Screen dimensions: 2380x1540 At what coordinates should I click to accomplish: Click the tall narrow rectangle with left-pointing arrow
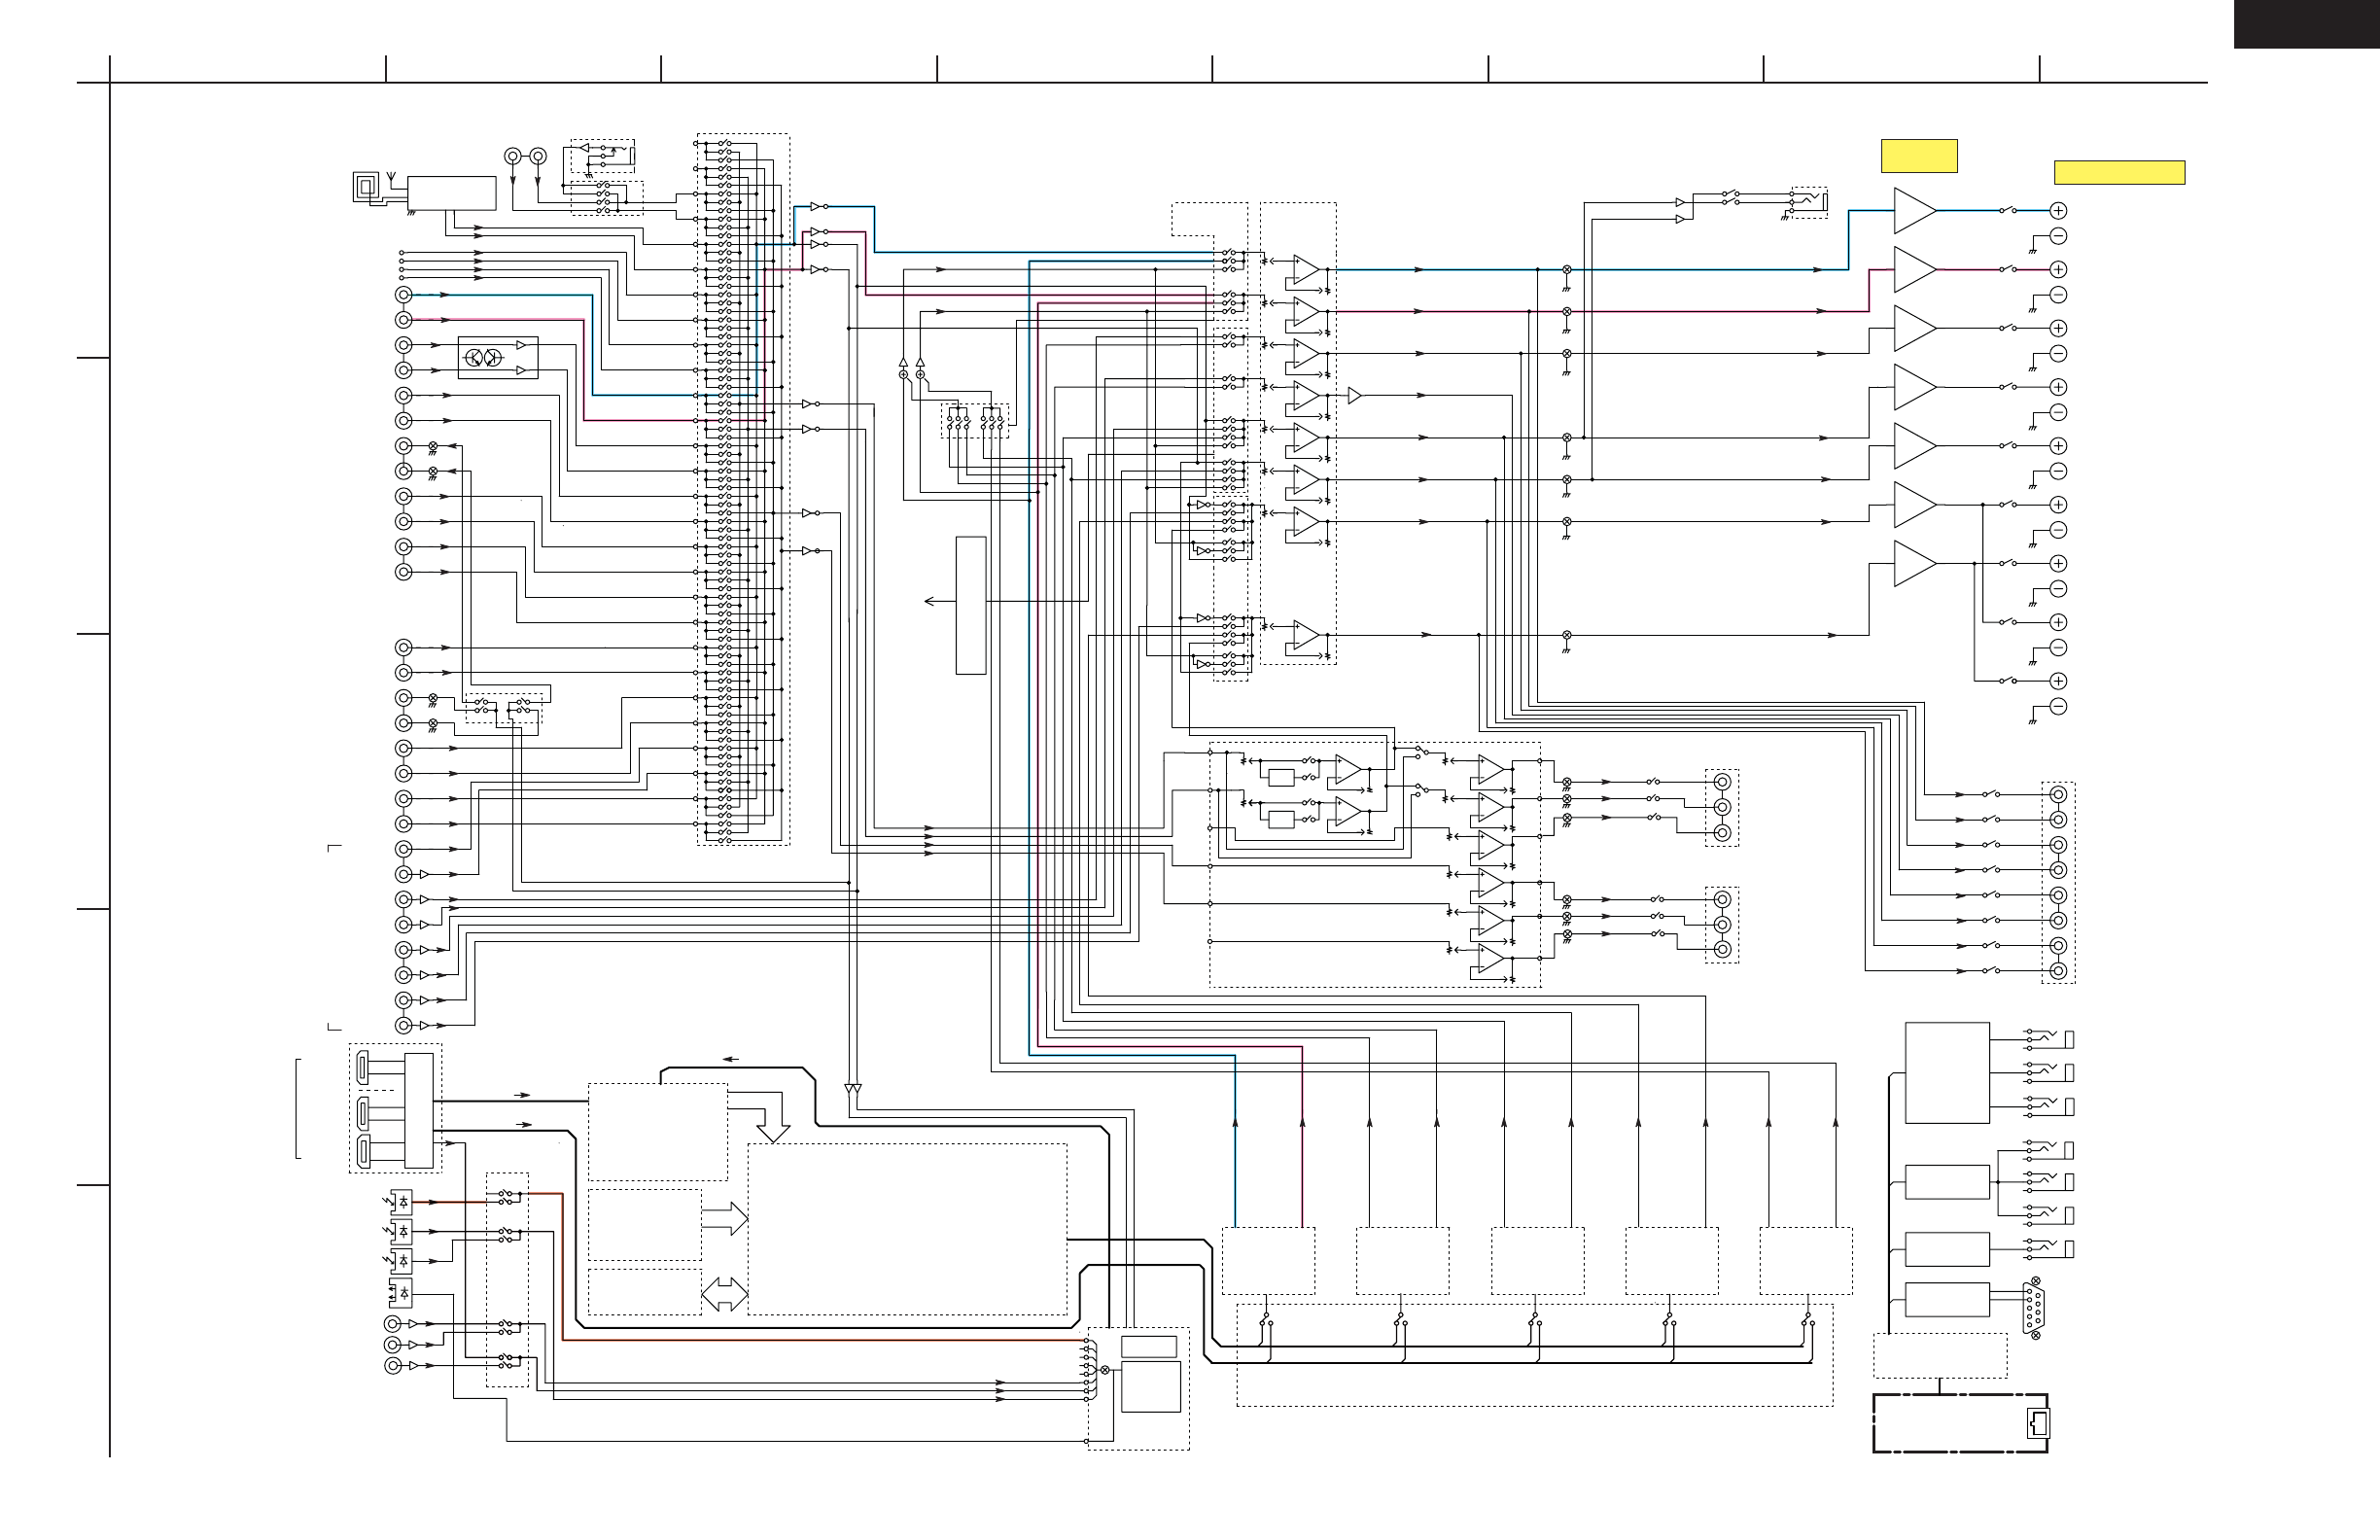pos(970,605)
